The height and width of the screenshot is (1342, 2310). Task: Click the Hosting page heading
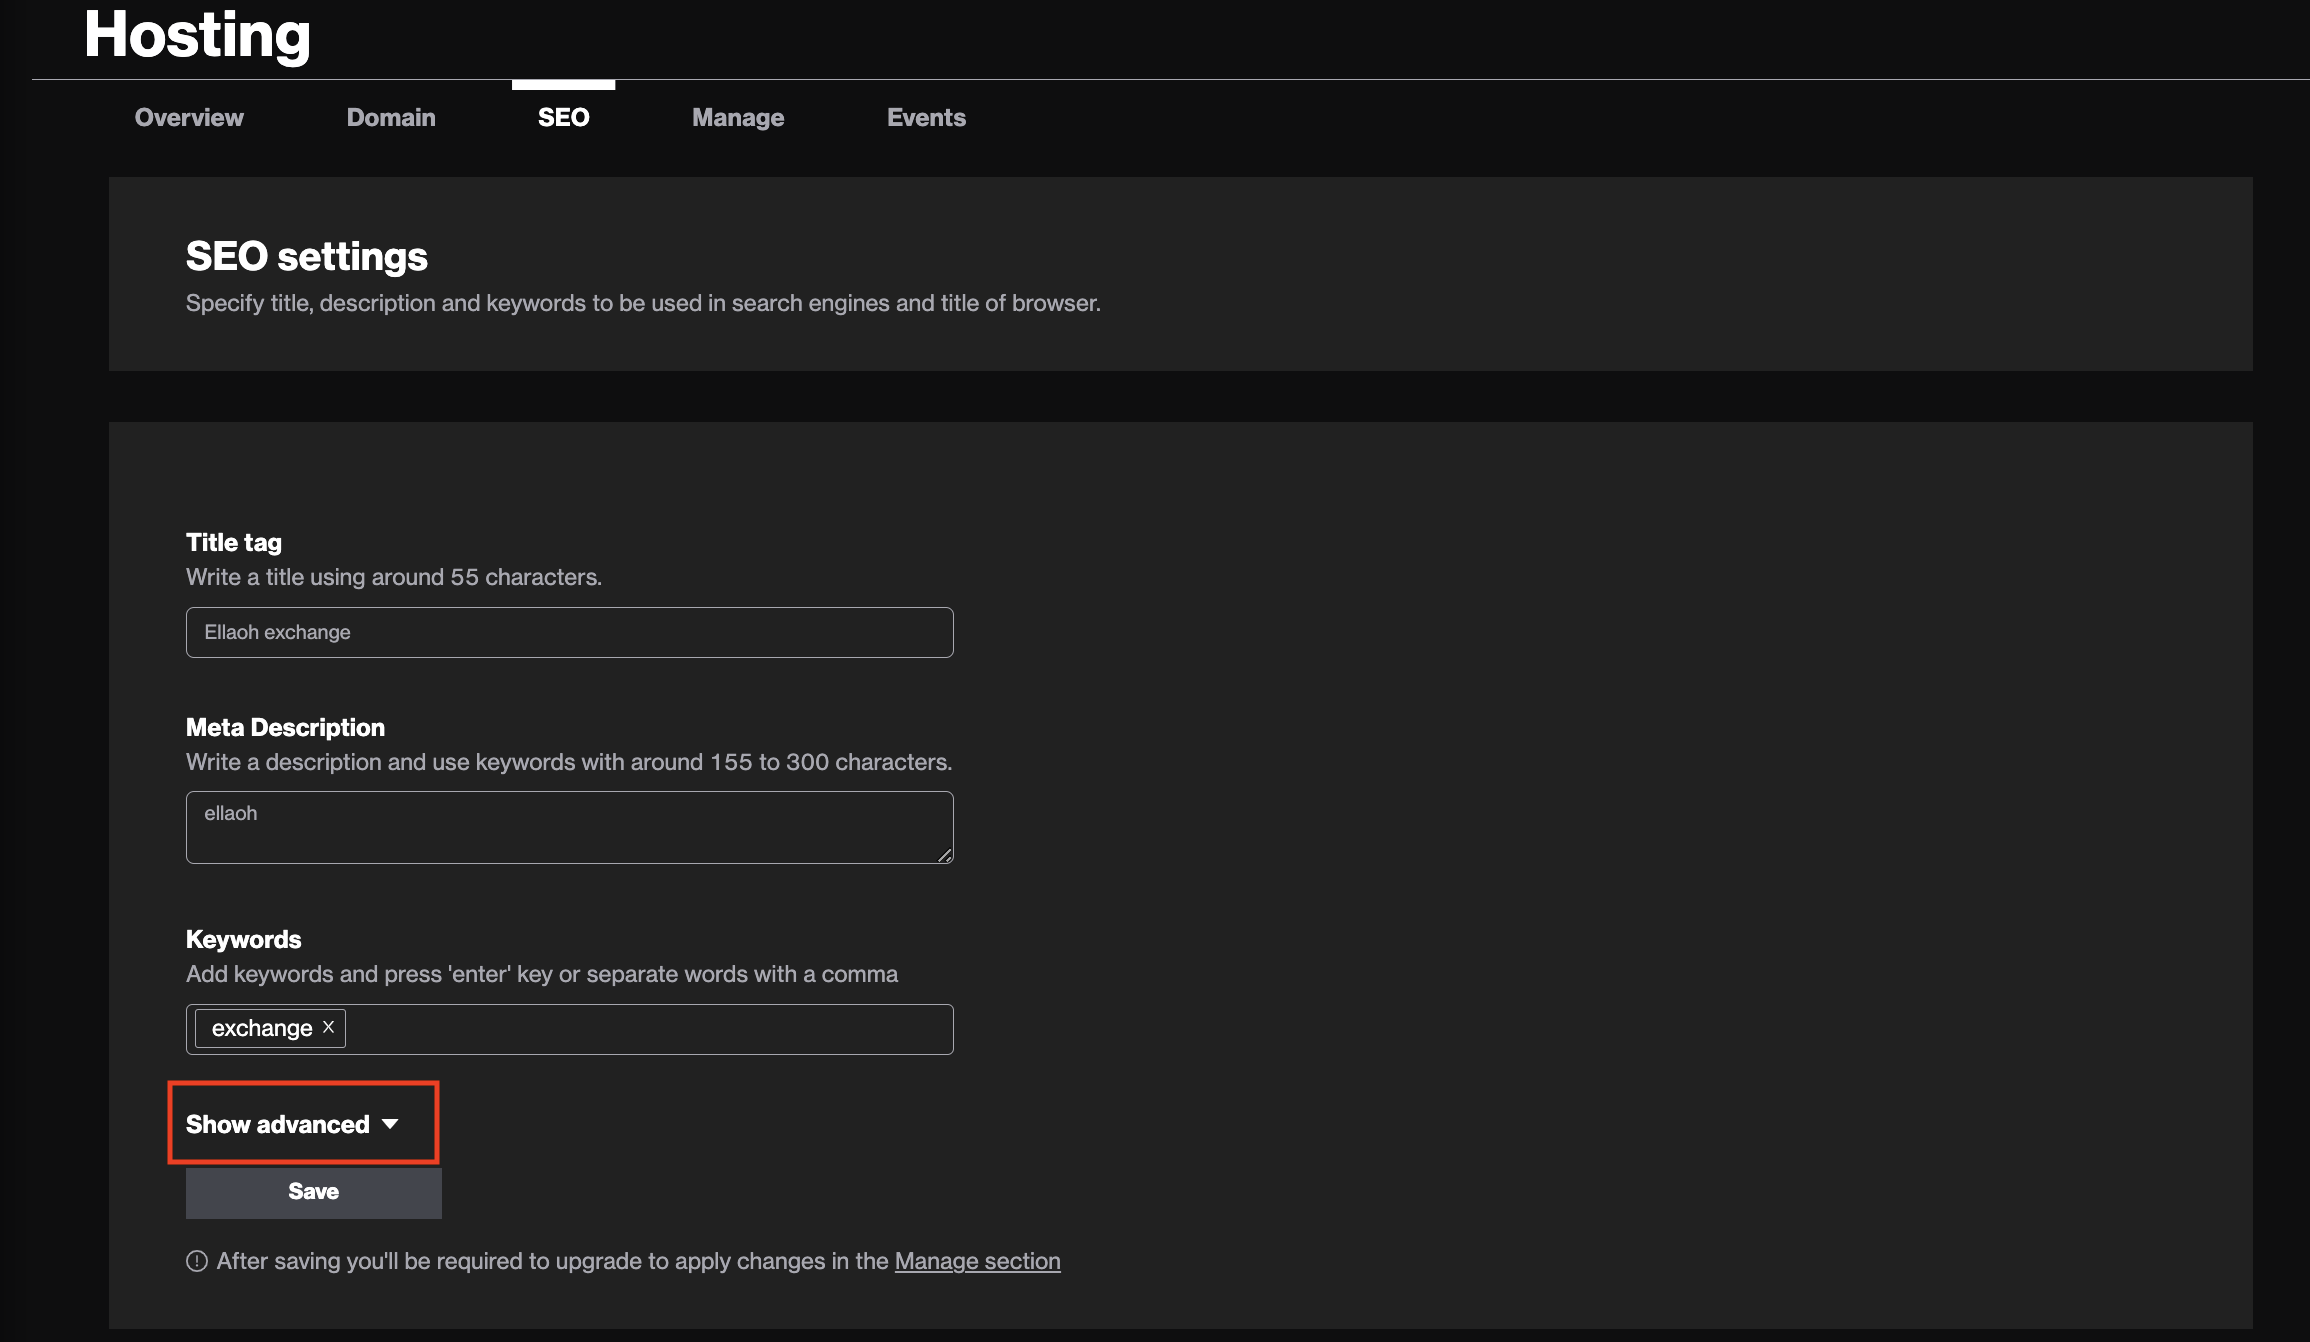(197, 35)
